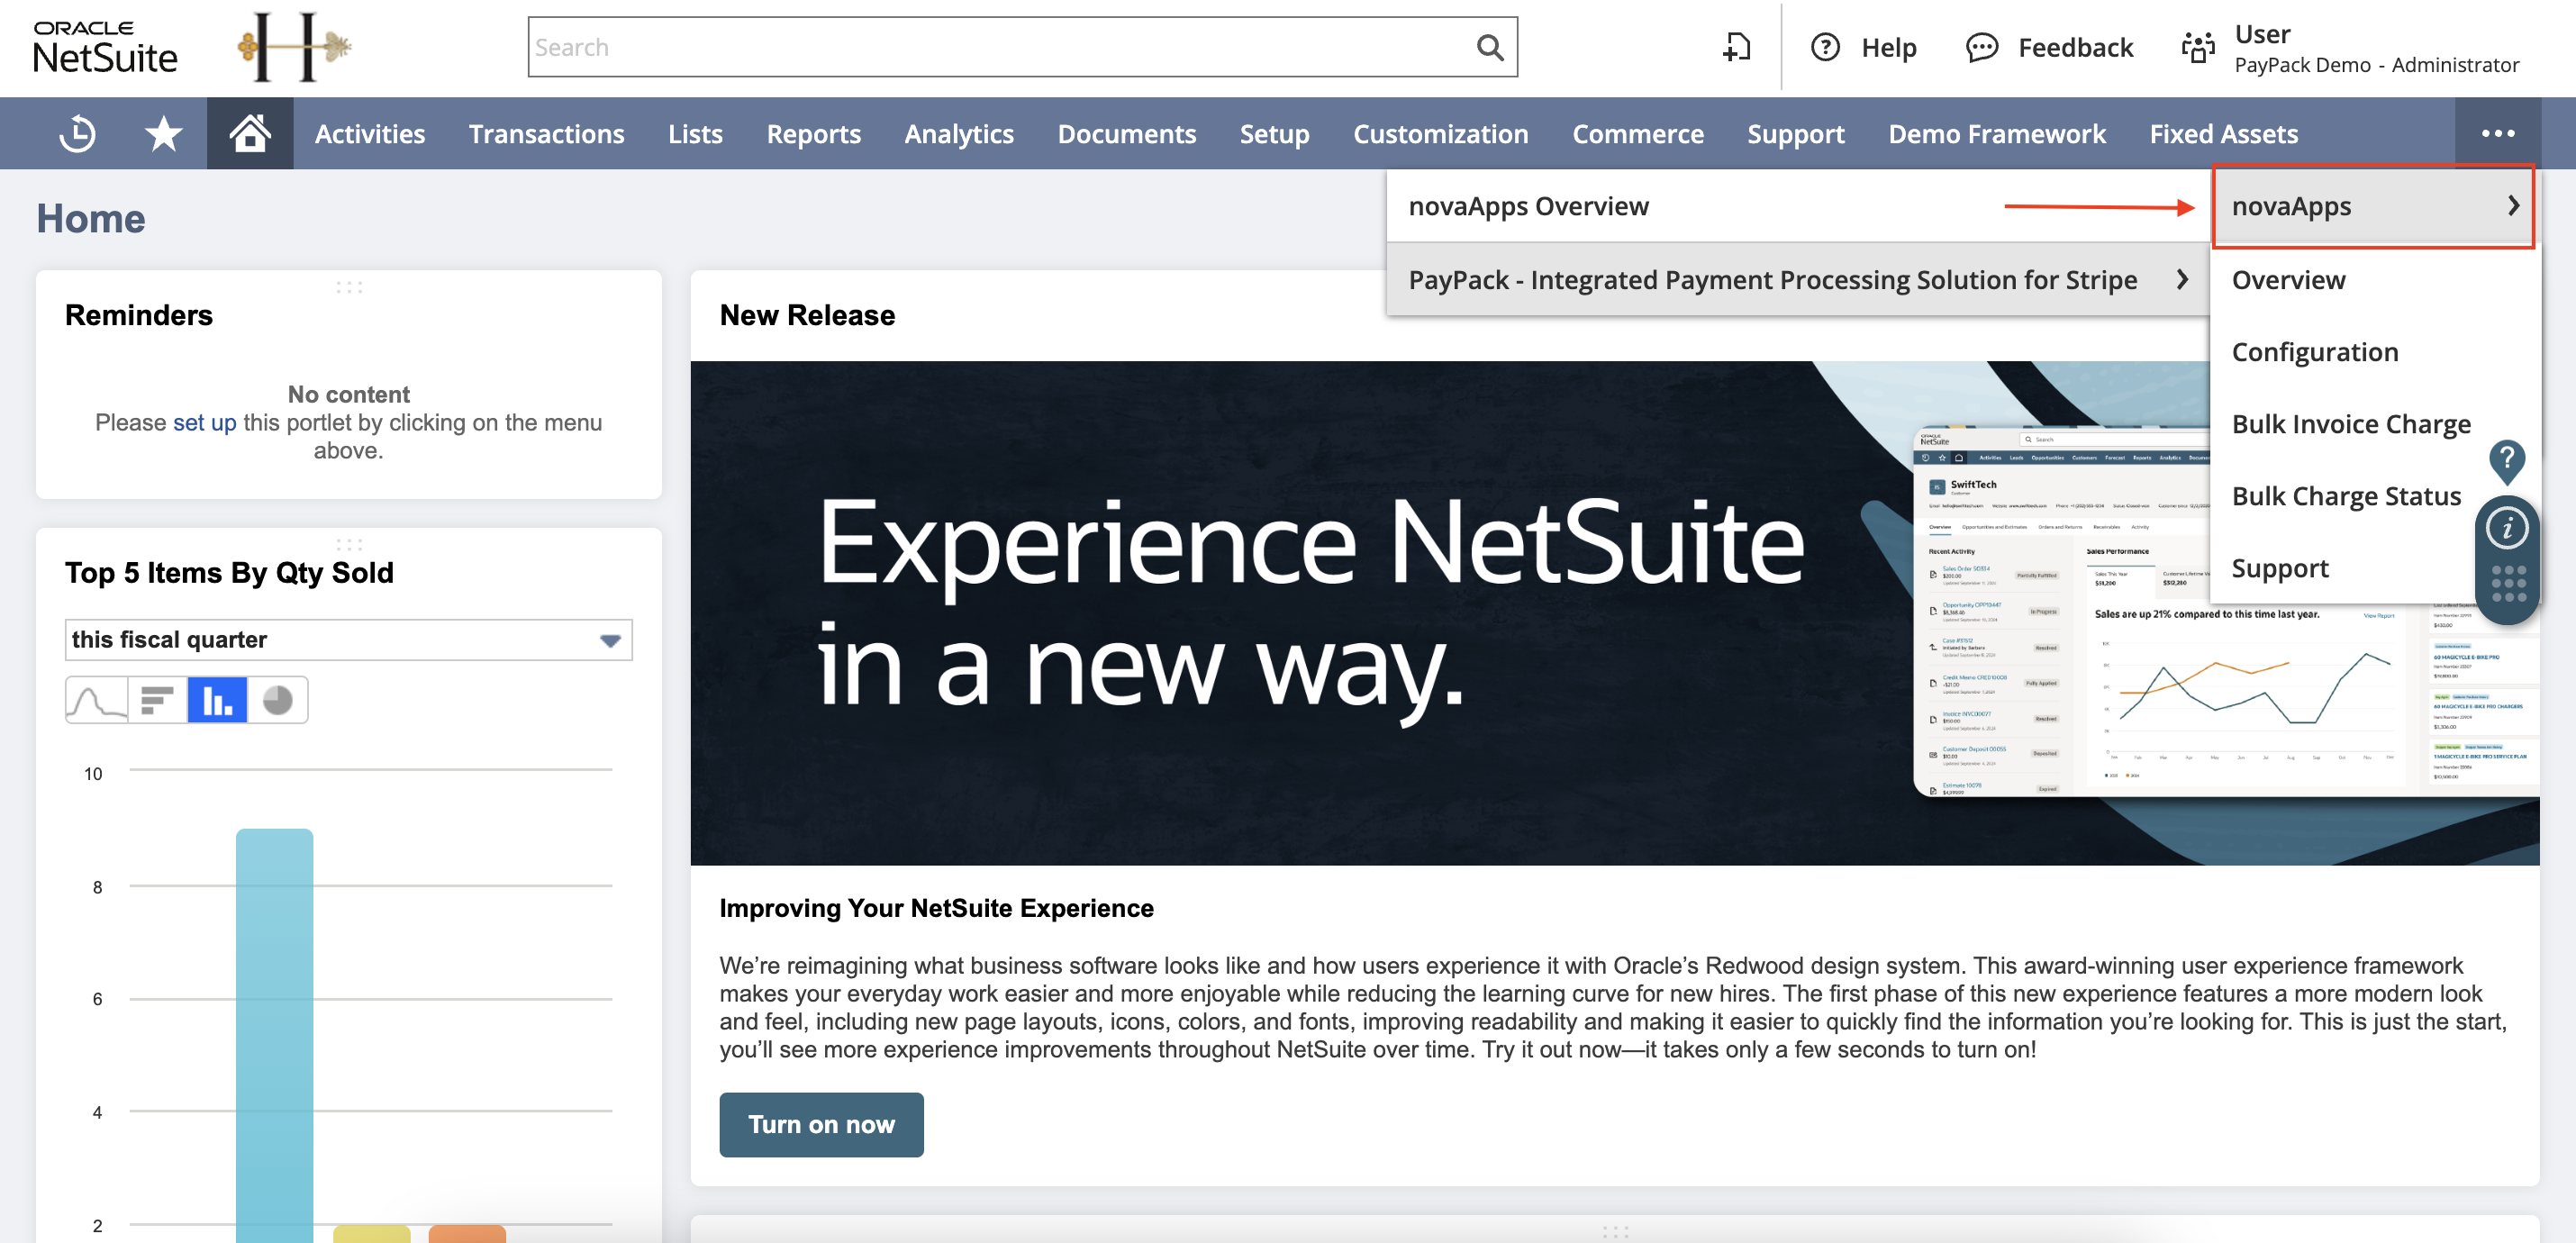Open the Setup menu
The height and width of the screenshot is (1243, 2576).
(1274, 133)
